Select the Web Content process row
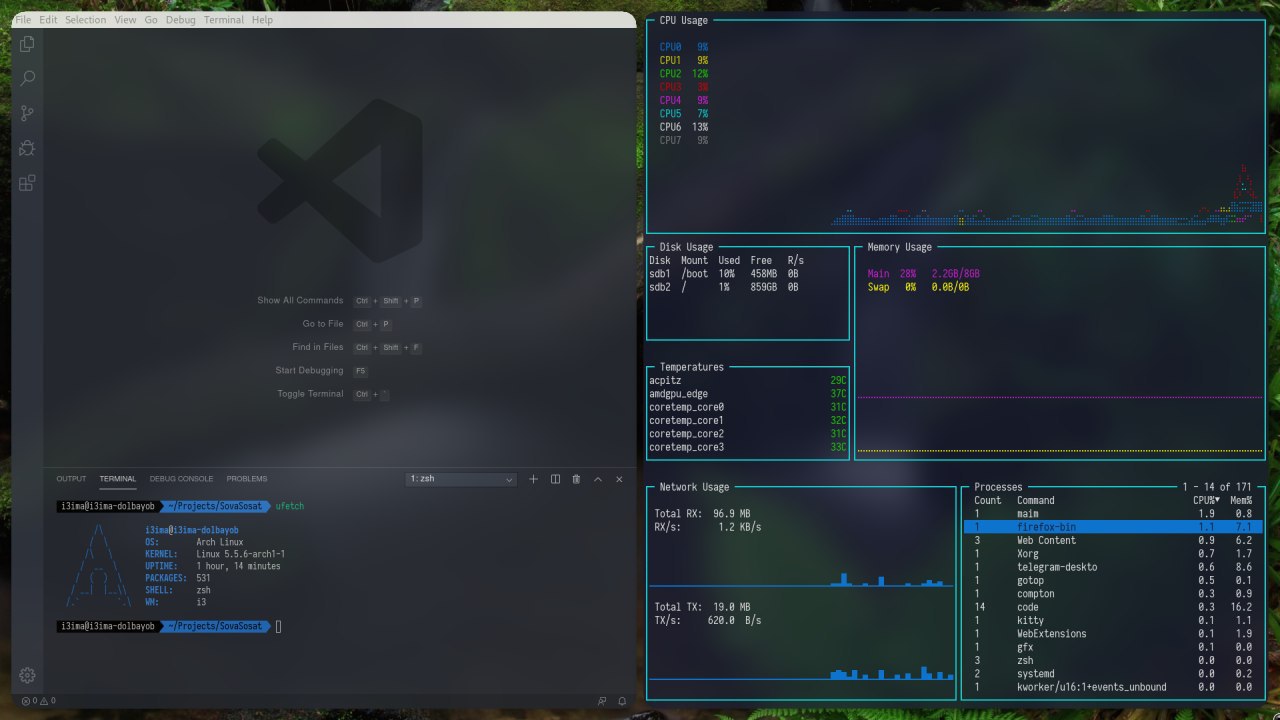This screenshot has height=720, width=1280. [1114, 540]
